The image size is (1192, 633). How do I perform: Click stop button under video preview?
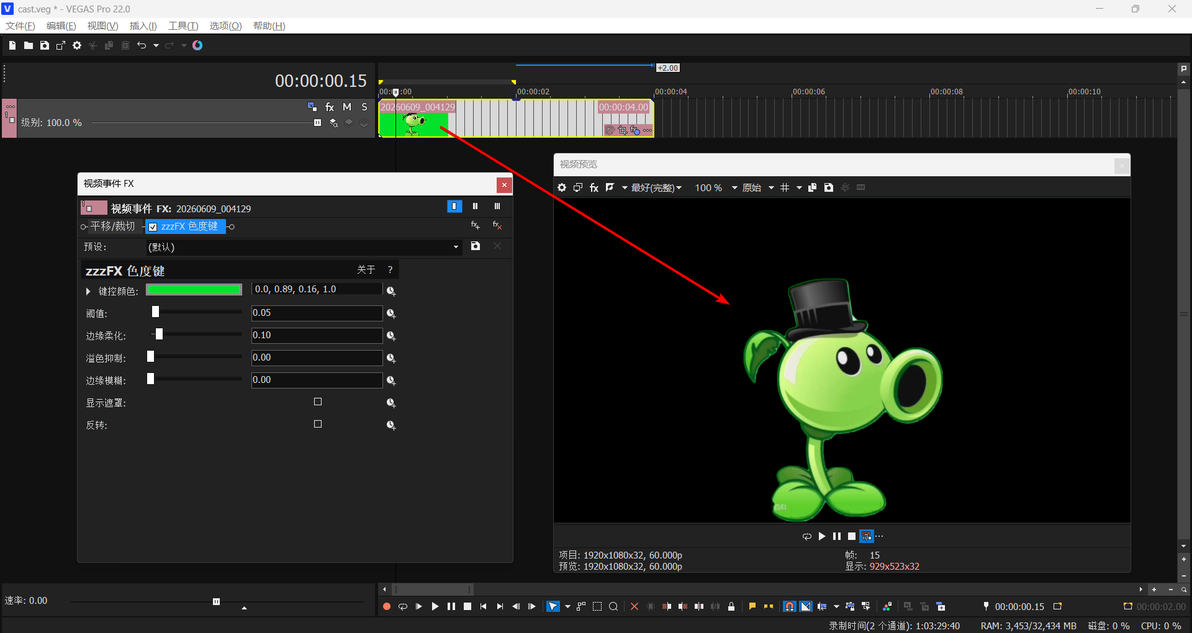coord(851,536)
